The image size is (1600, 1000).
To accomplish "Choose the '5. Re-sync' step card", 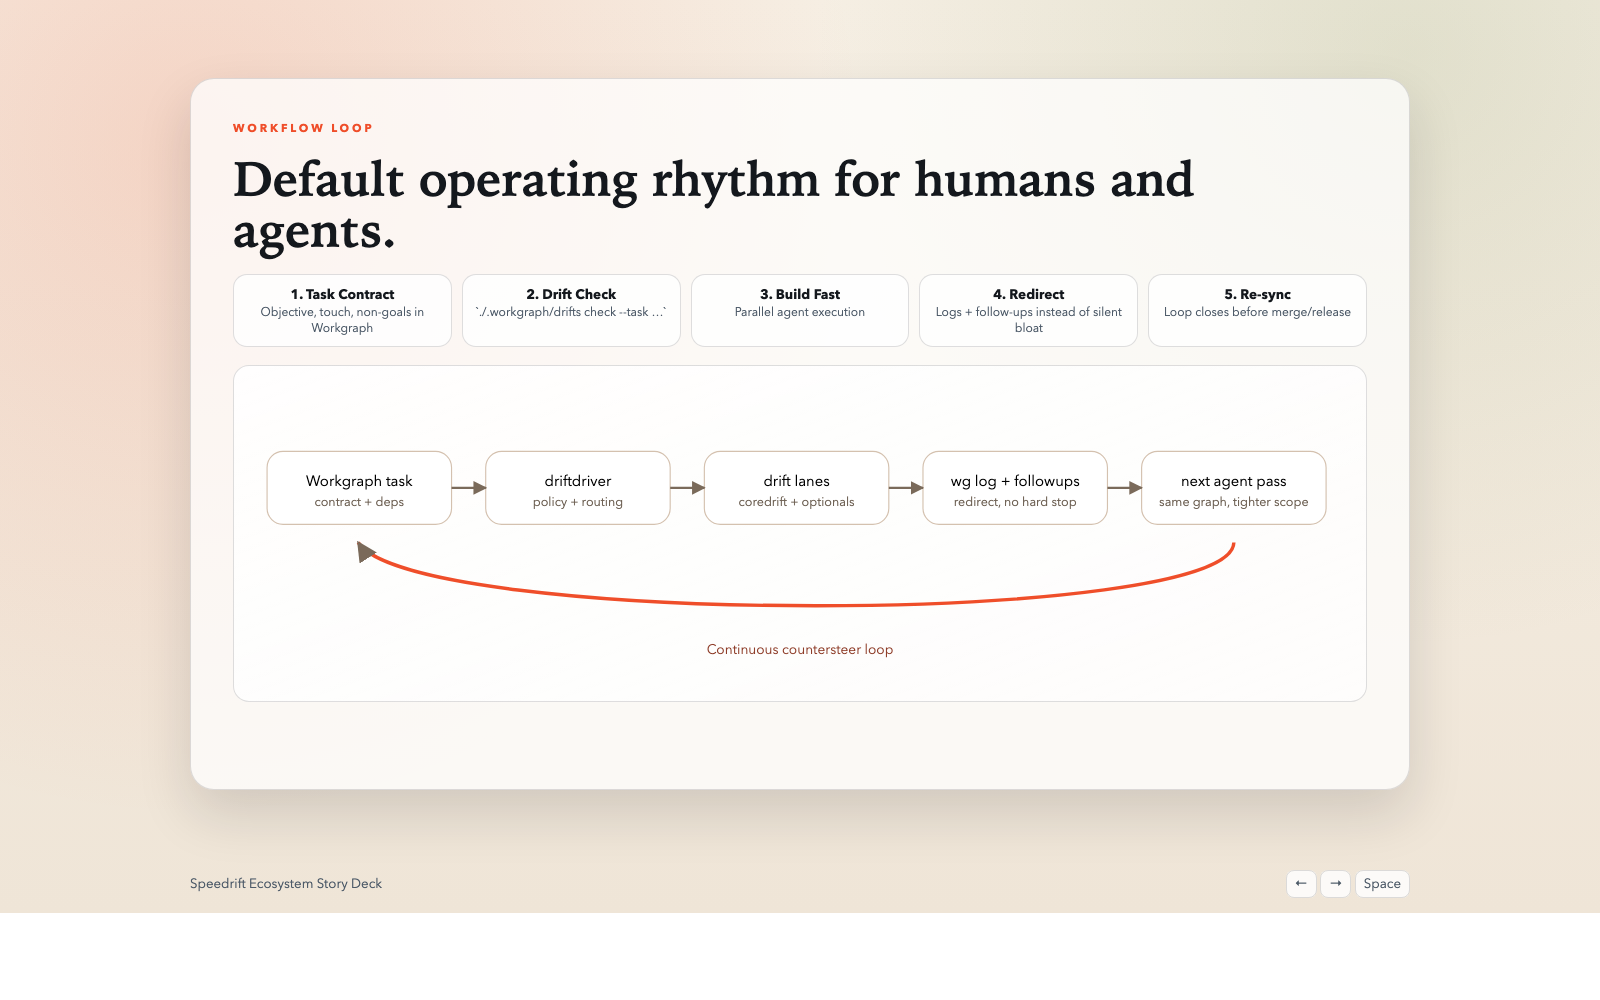I will click(x=1257, y=311).
